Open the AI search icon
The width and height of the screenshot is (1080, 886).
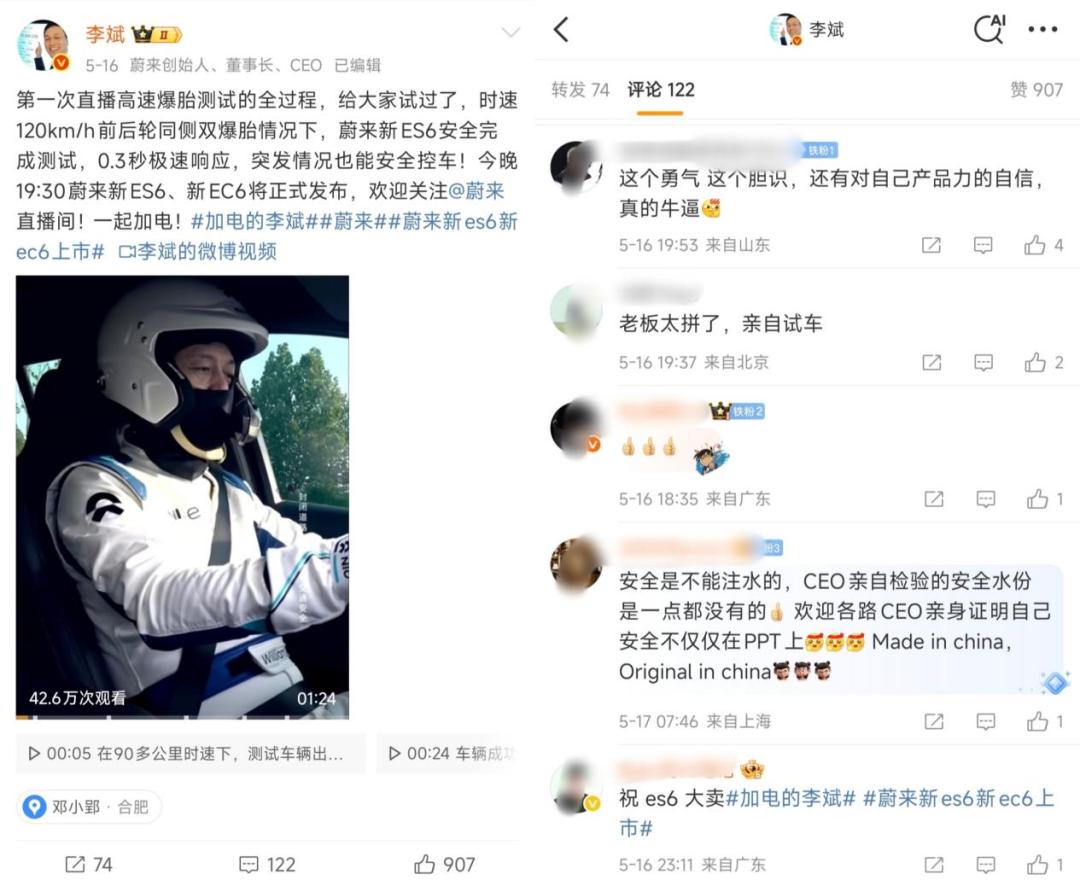click(990, 29)
